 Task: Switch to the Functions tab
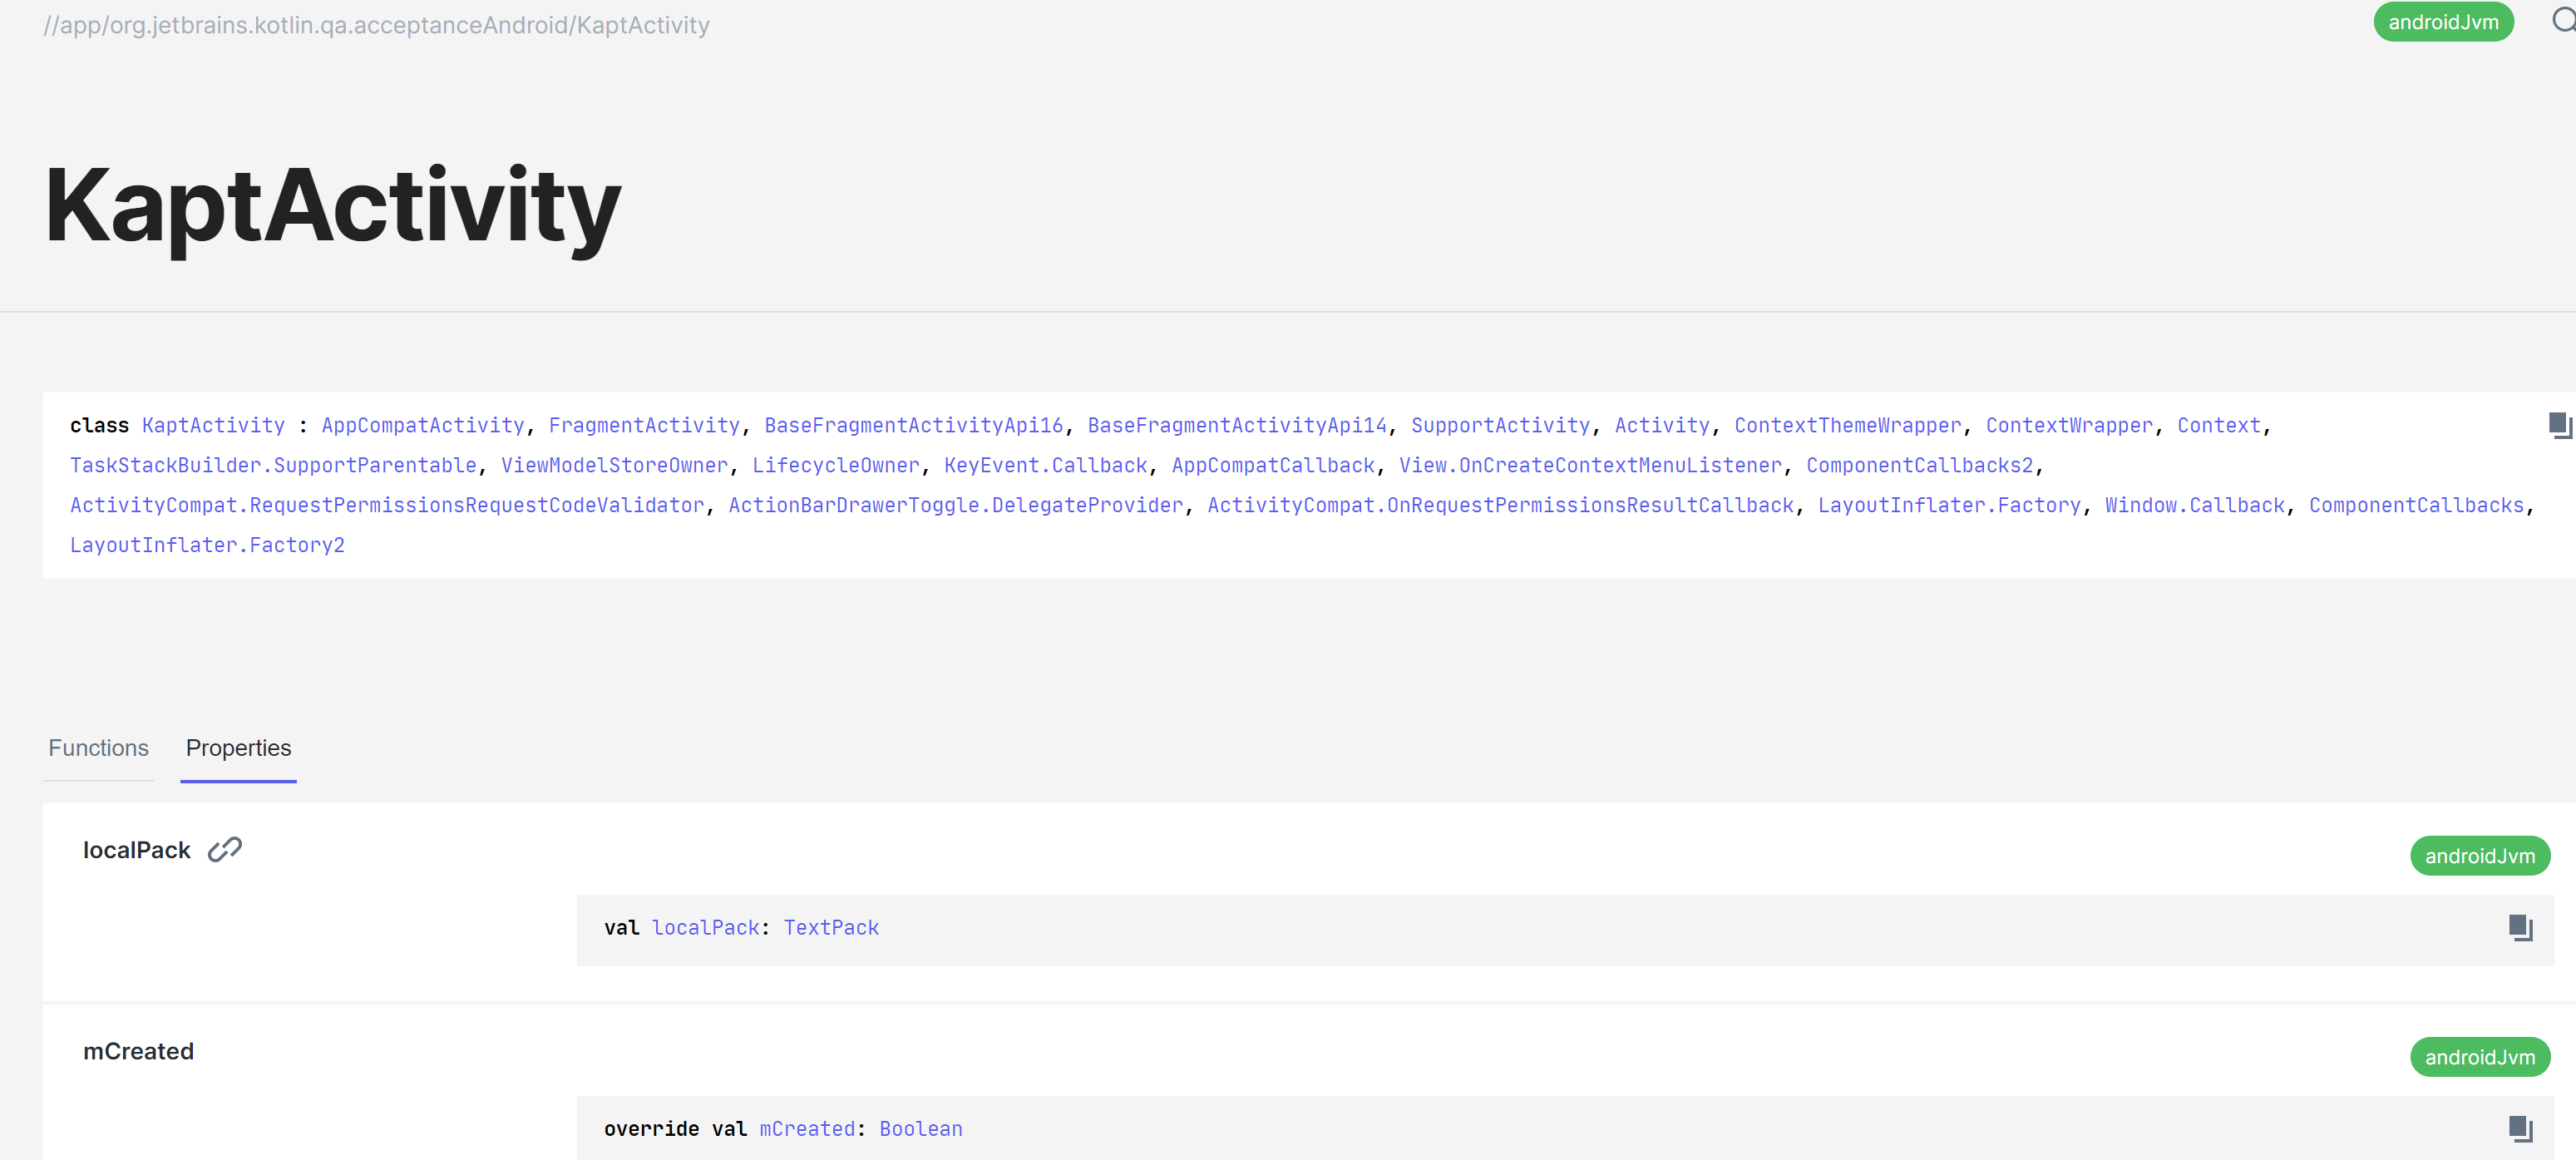(97, 747)
